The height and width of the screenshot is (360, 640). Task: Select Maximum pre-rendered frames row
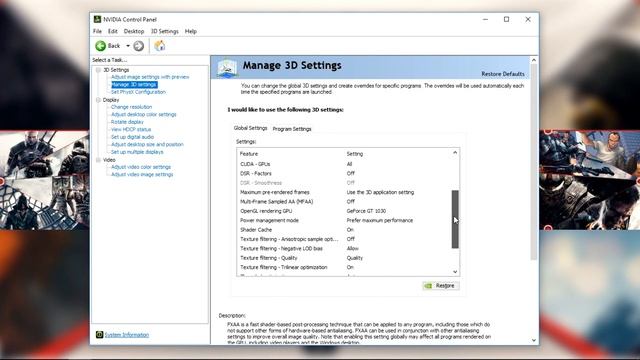344,192
